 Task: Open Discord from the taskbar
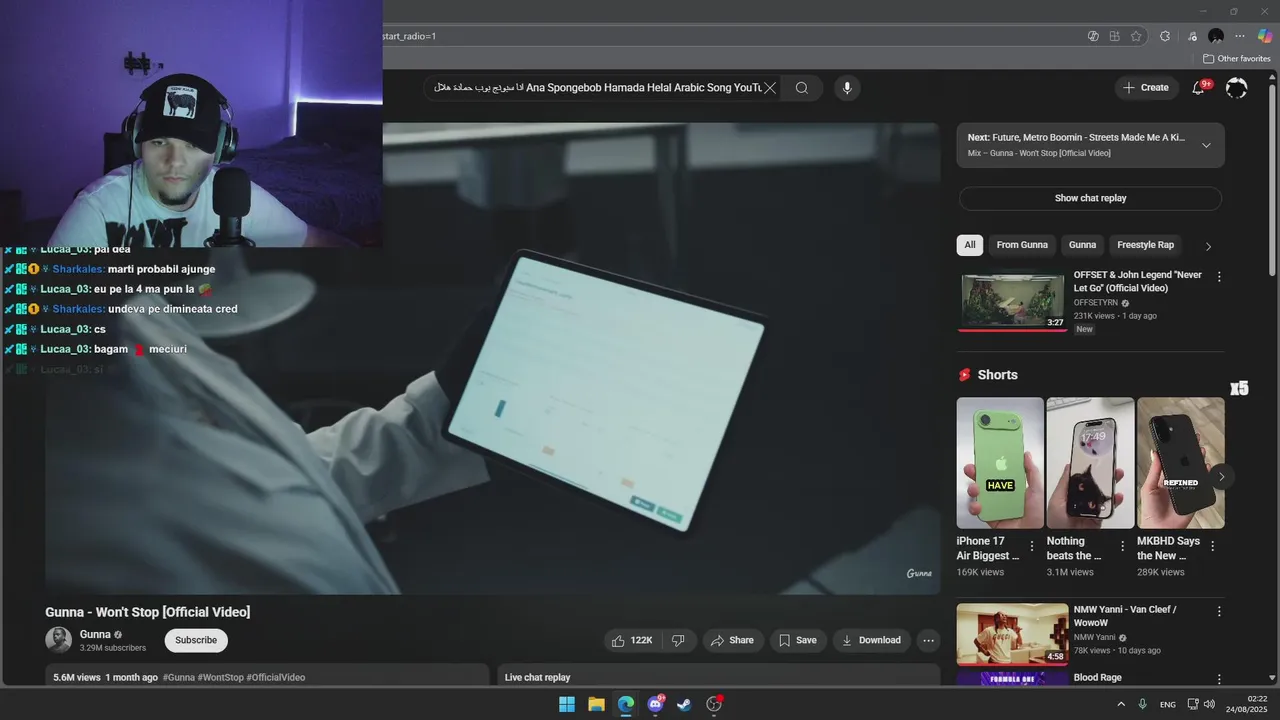655,704
